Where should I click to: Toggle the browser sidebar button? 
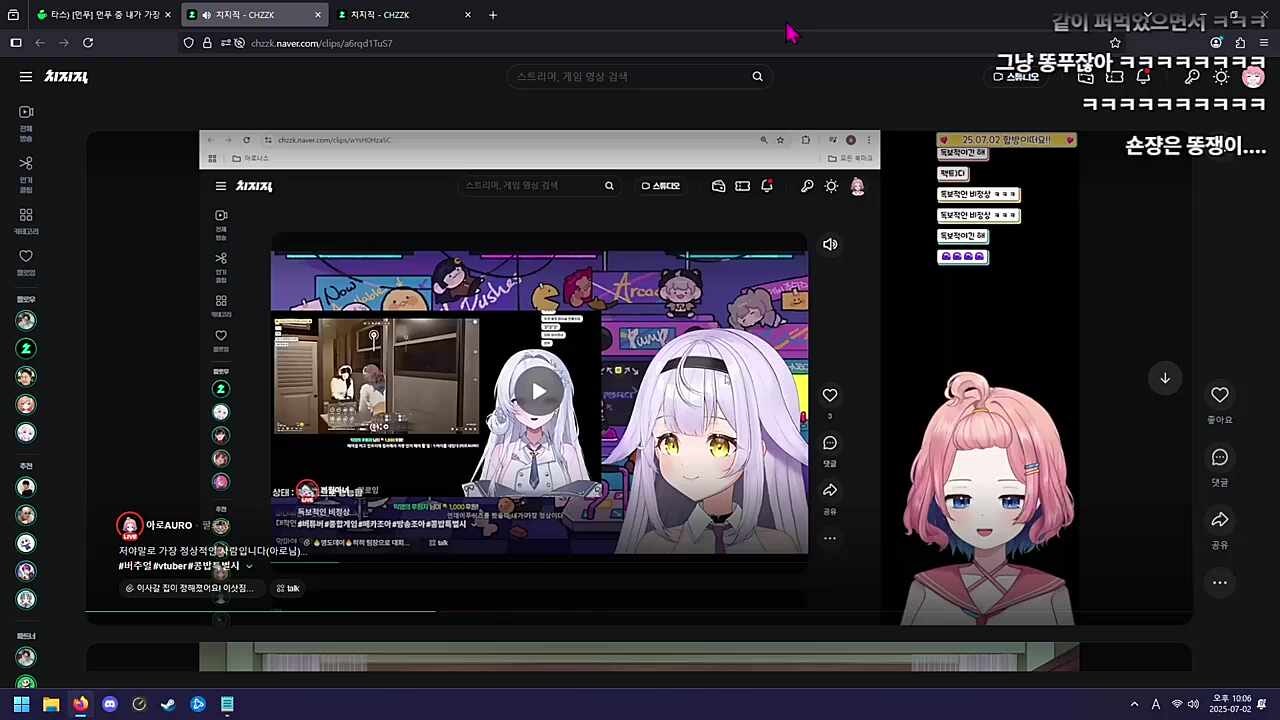point(16,43)
